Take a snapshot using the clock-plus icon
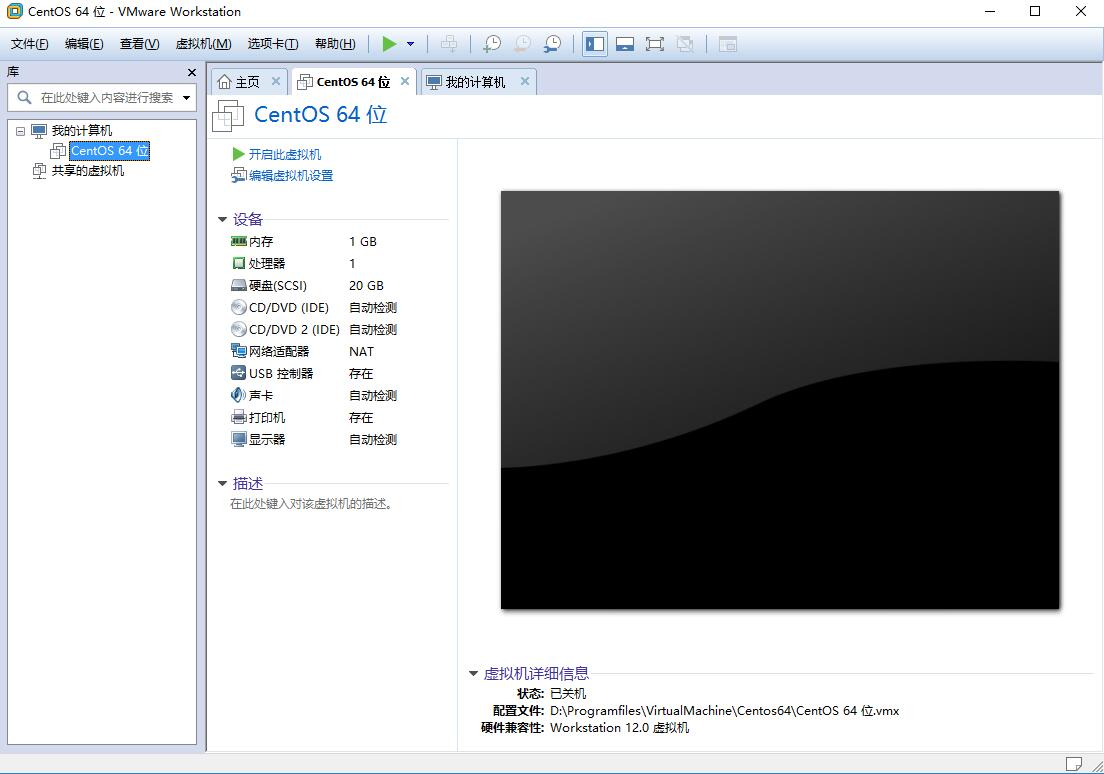The image size is (1104, 774). click(x=491, y=44)
